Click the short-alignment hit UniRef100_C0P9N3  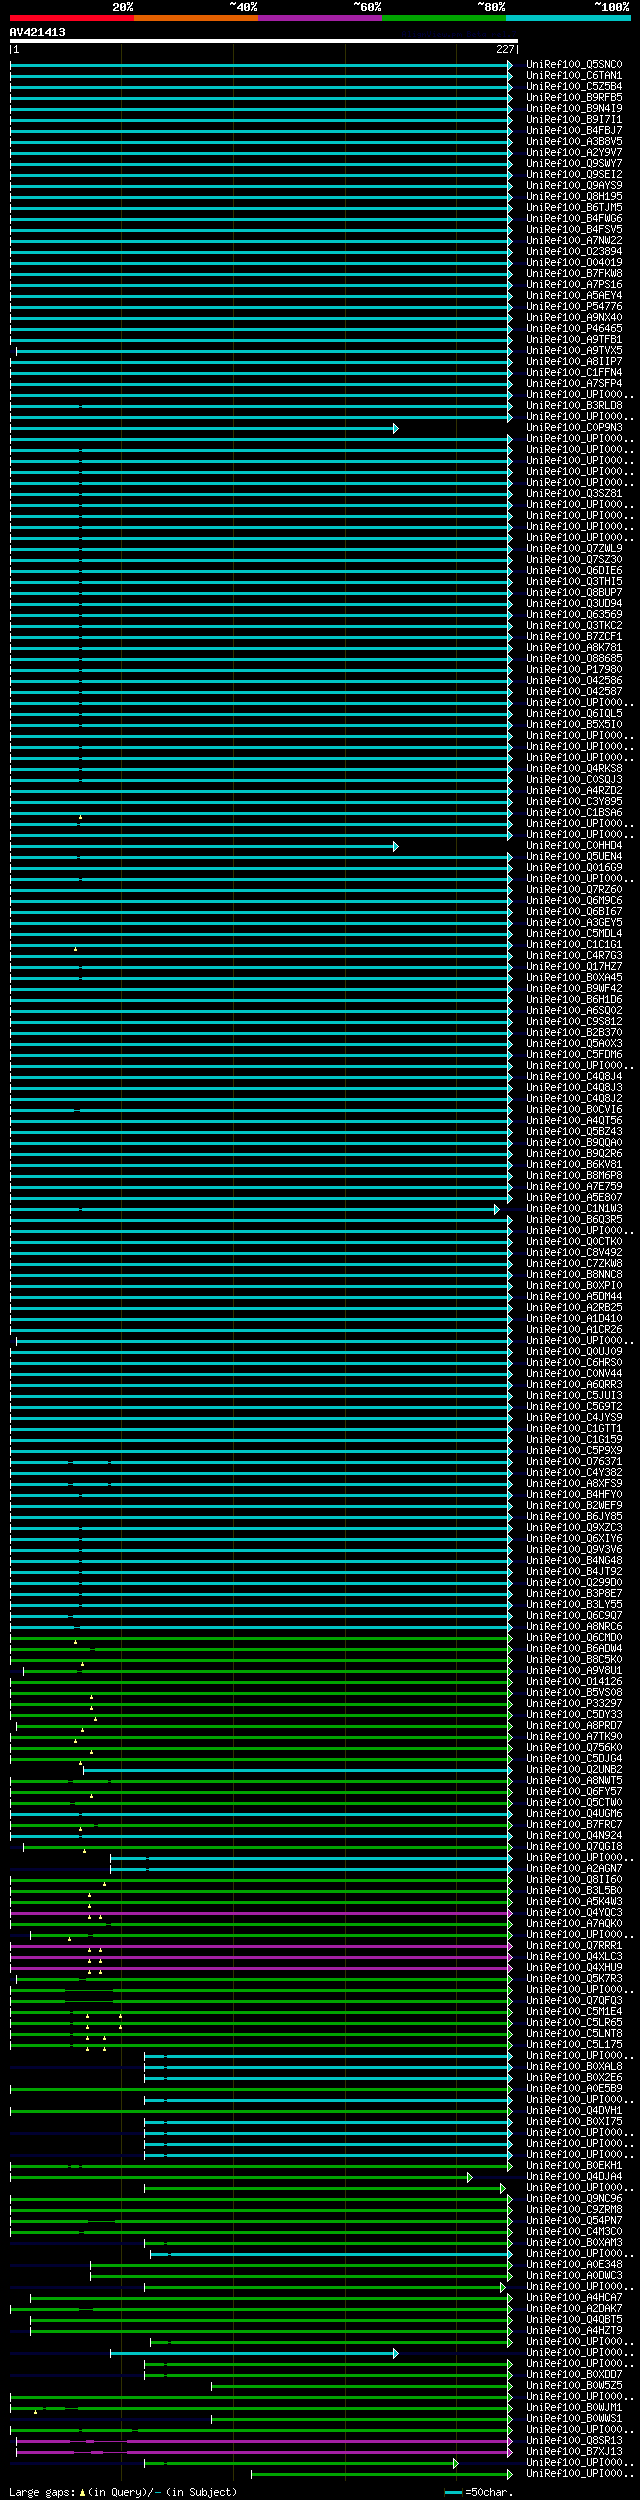574,428
